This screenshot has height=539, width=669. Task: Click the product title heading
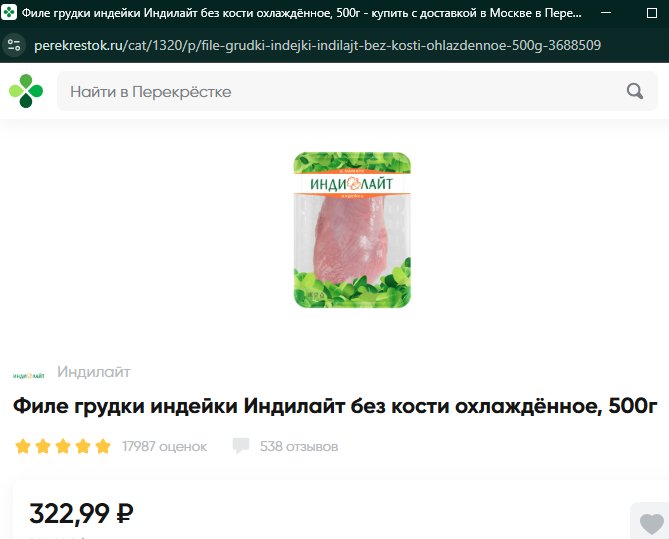pos(335,406)
